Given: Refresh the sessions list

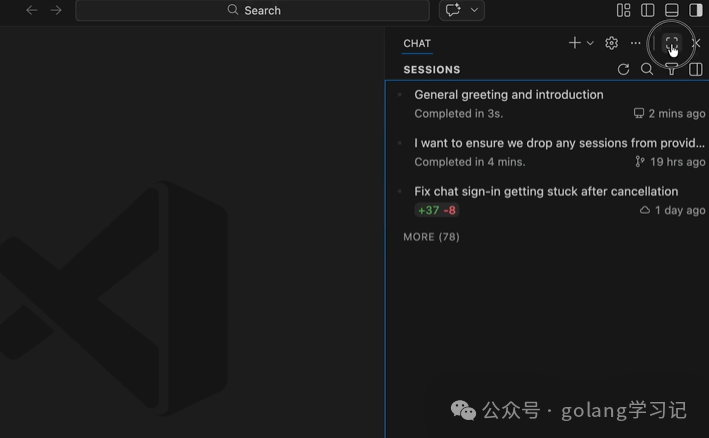Looking at the screenshot, I should (x=624, y=69).
